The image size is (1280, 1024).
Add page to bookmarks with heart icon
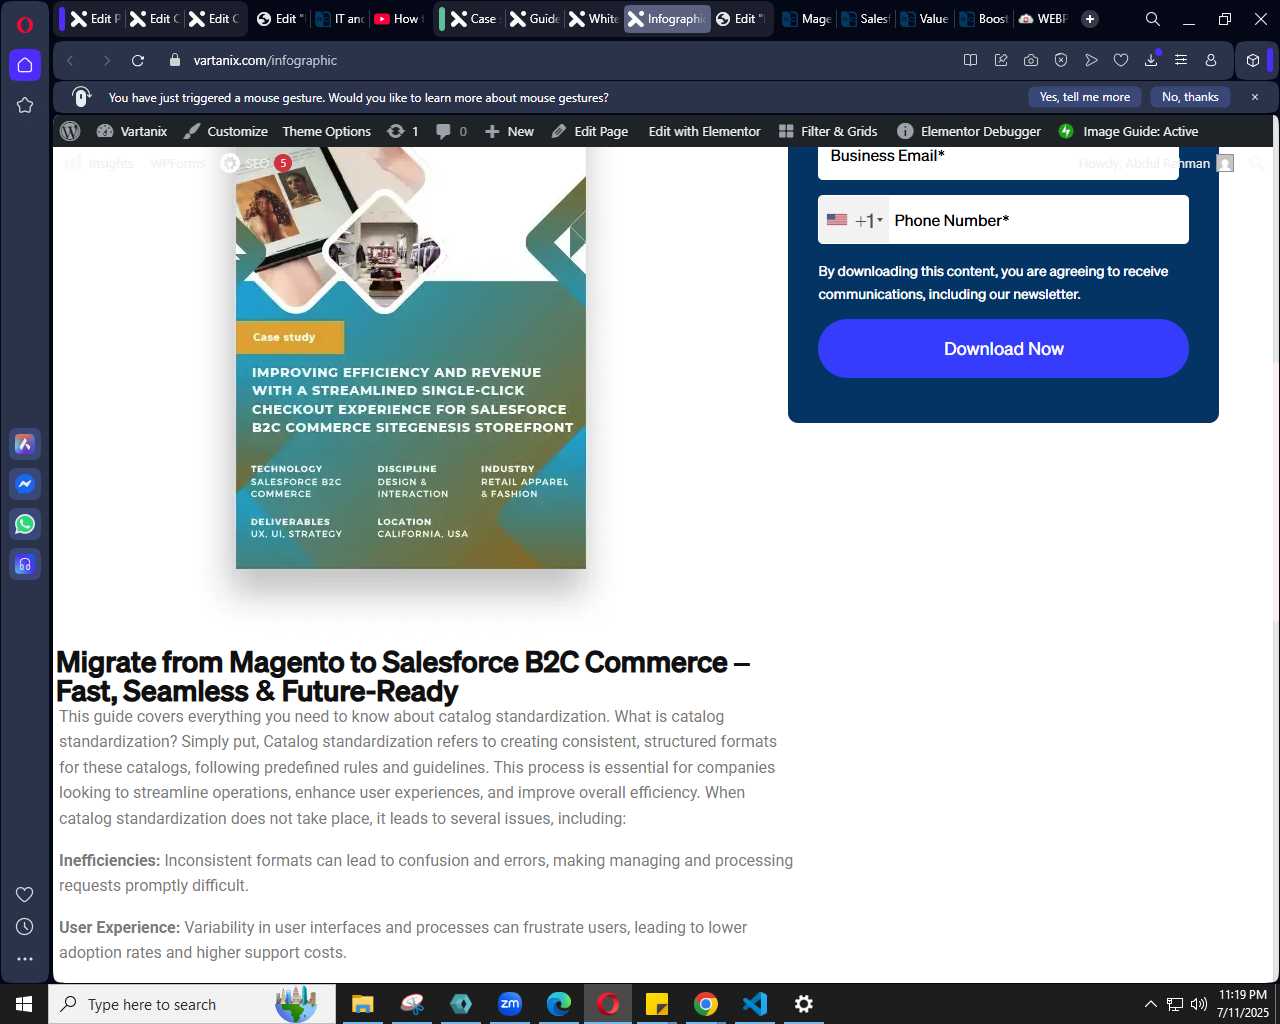click(1121, 61)
